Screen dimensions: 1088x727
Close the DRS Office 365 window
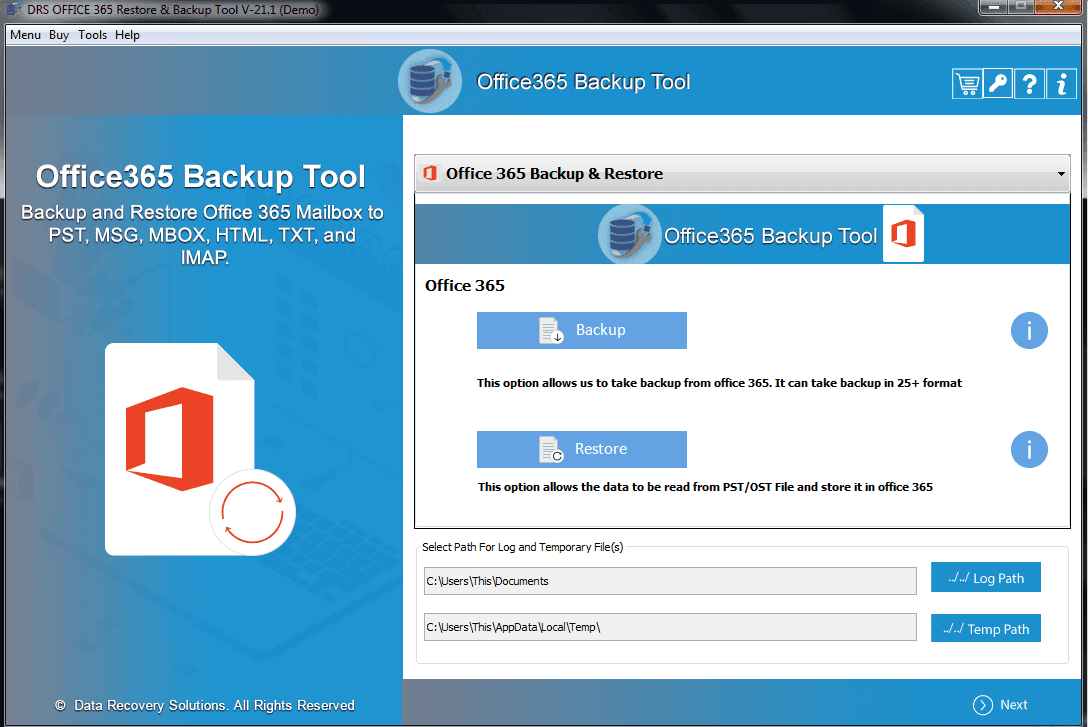(x=1058, y=6)
